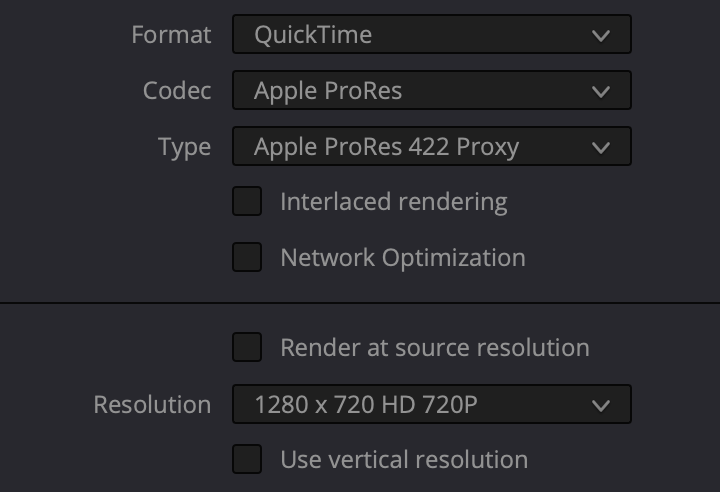Image resolution: width=720 pixels, height=492 pixels.
Task: Click the chevron arrow in the Type dropdown
Action: (x=601, y=147)
